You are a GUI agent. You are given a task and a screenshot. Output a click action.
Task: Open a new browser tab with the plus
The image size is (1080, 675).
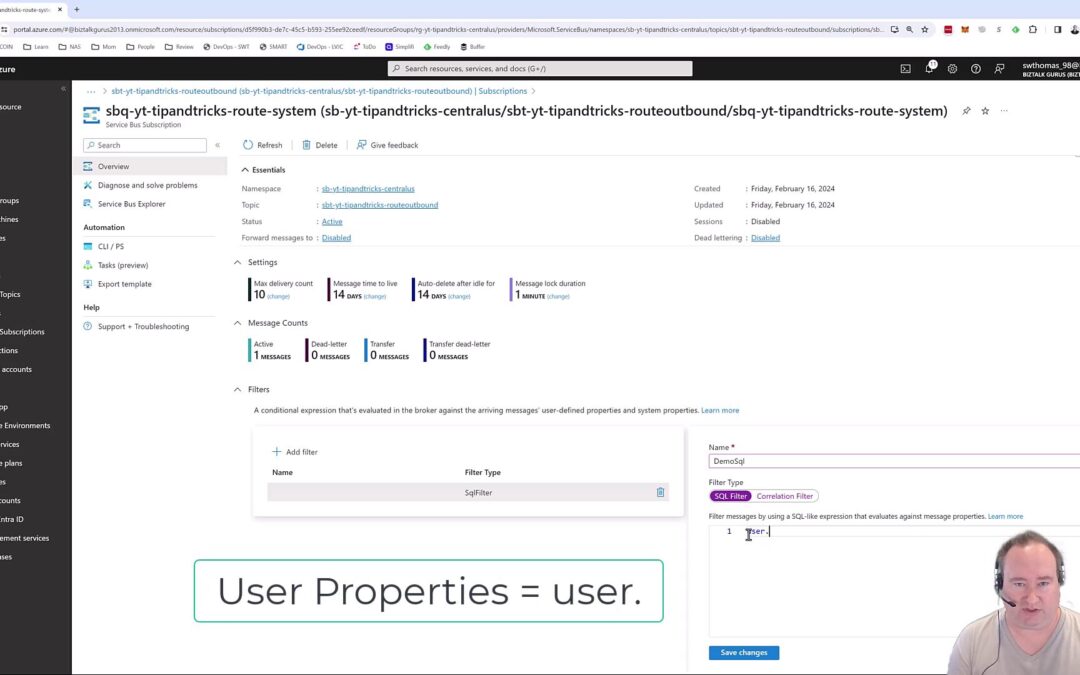coord(76,10)
